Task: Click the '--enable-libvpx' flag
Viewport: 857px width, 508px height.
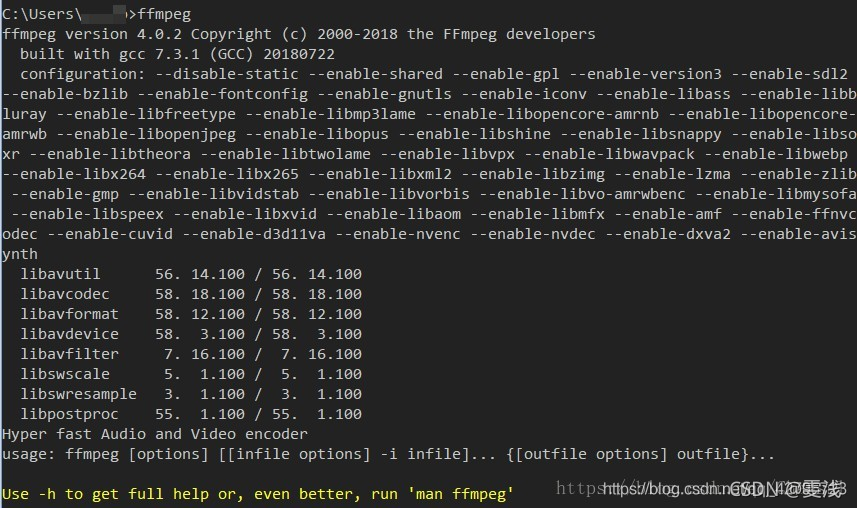Action: pyautogui.click(x=447, y=154)
